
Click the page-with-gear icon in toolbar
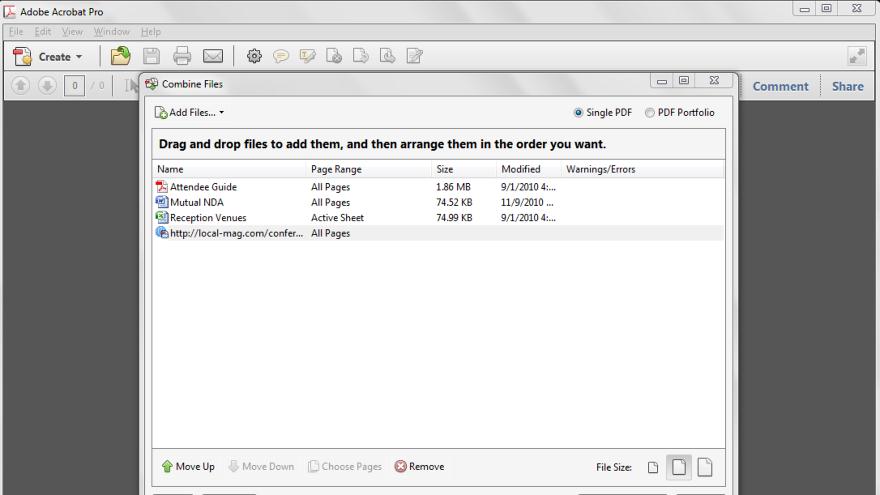click(x=334, y=56)
